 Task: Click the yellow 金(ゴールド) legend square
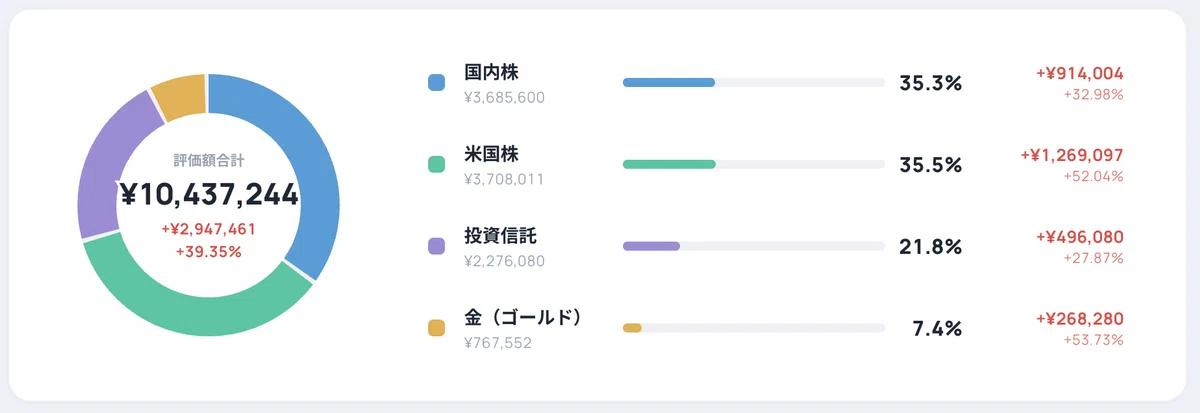click(436, 328)
